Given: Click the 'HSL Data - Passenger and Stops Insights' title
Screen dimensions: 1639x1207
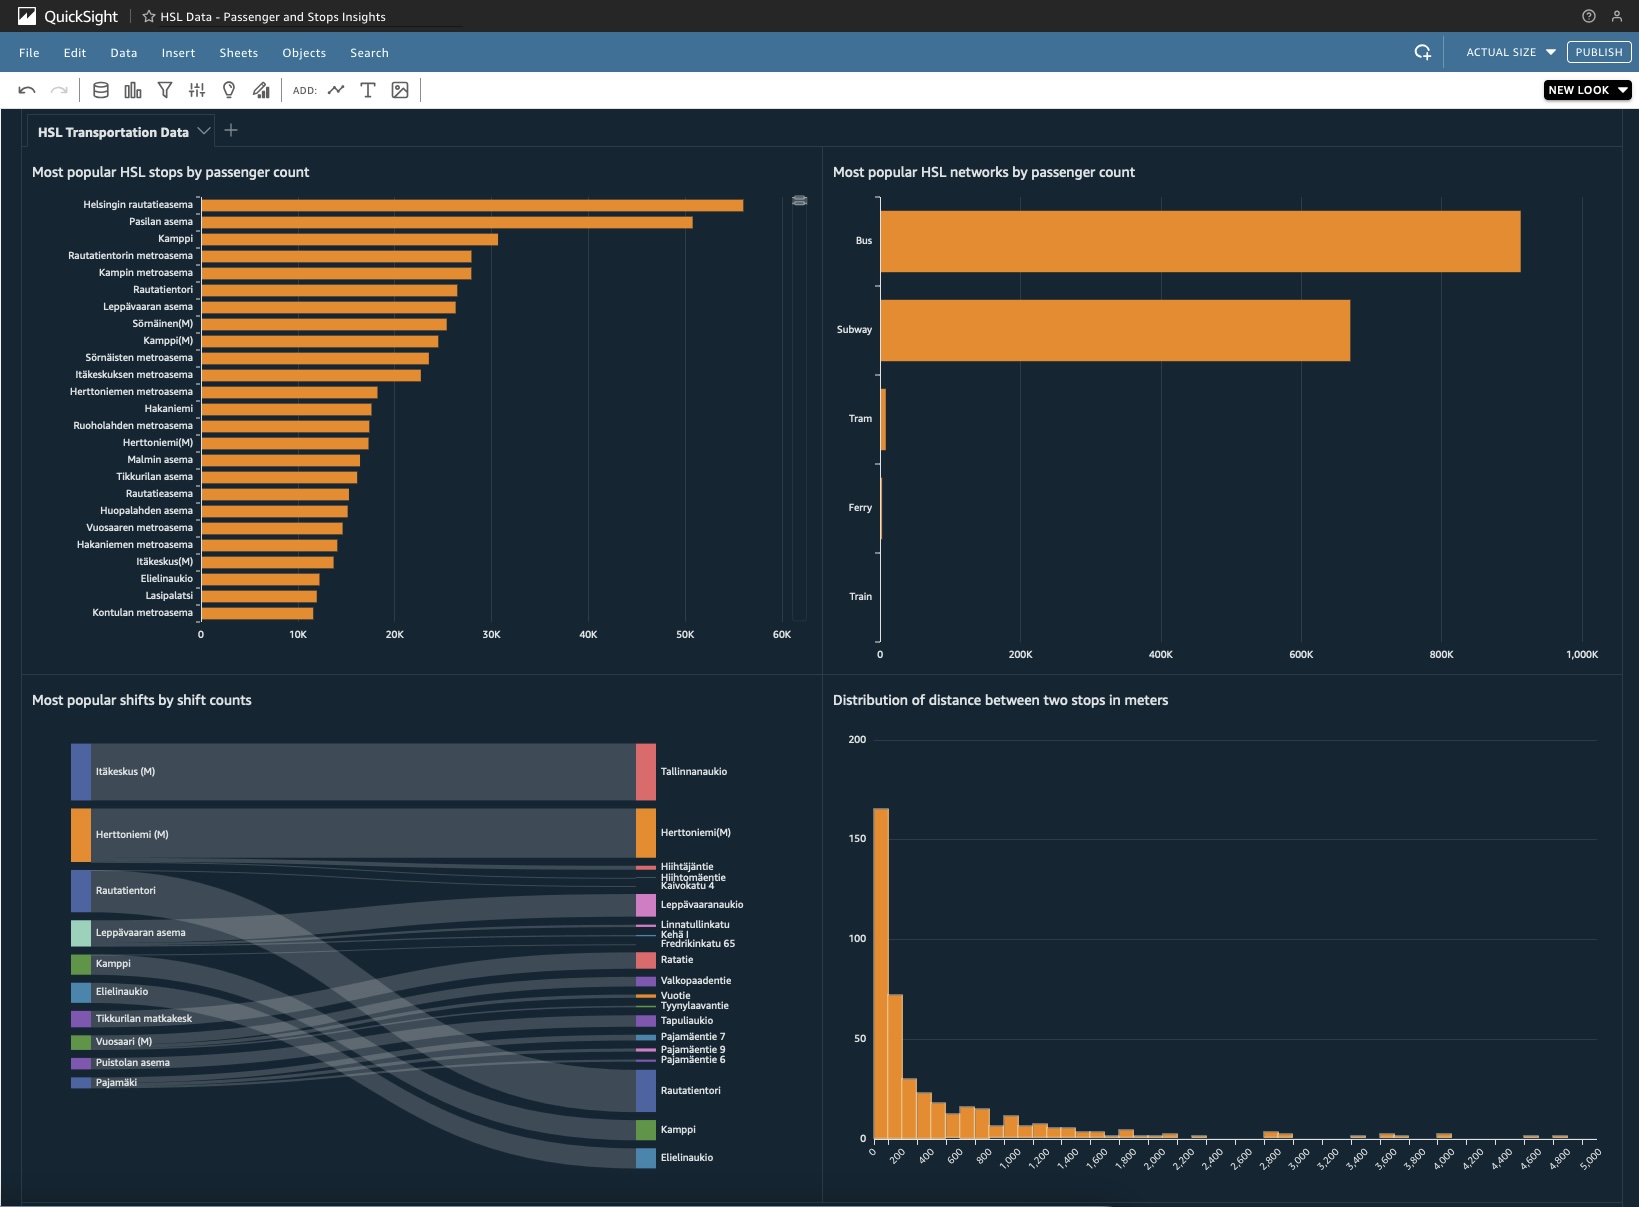Looking at the screenshot, I should coord(273,17).
